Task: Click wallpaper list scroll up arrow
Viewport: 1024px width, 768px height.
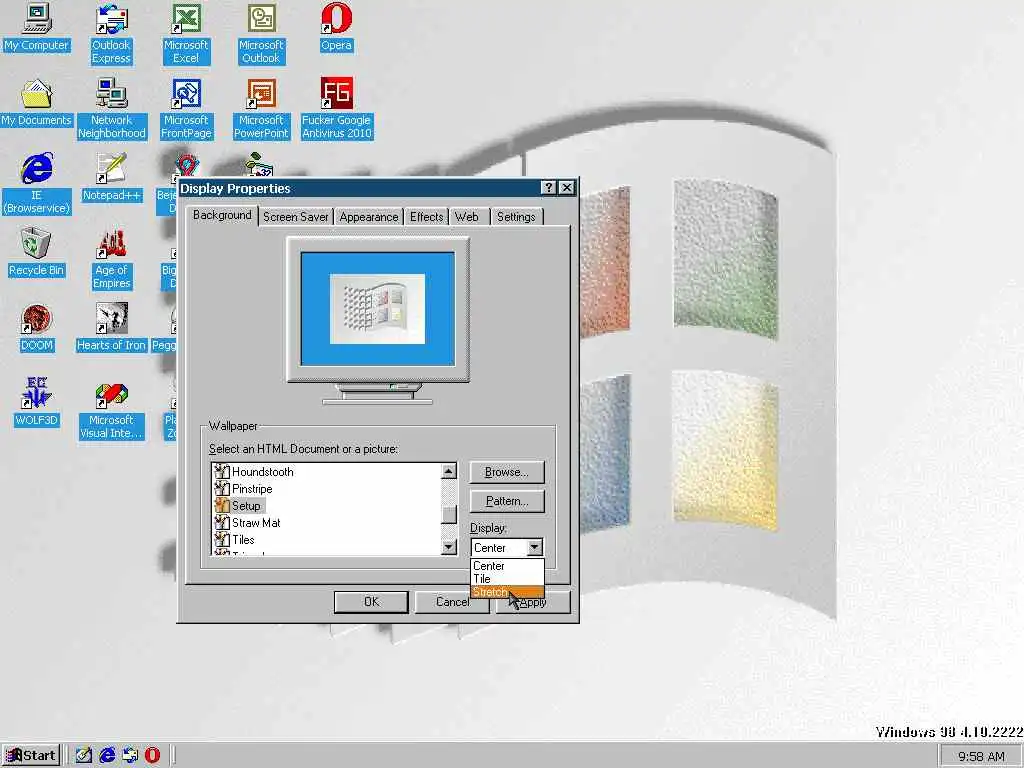Action: click(449, 472)
